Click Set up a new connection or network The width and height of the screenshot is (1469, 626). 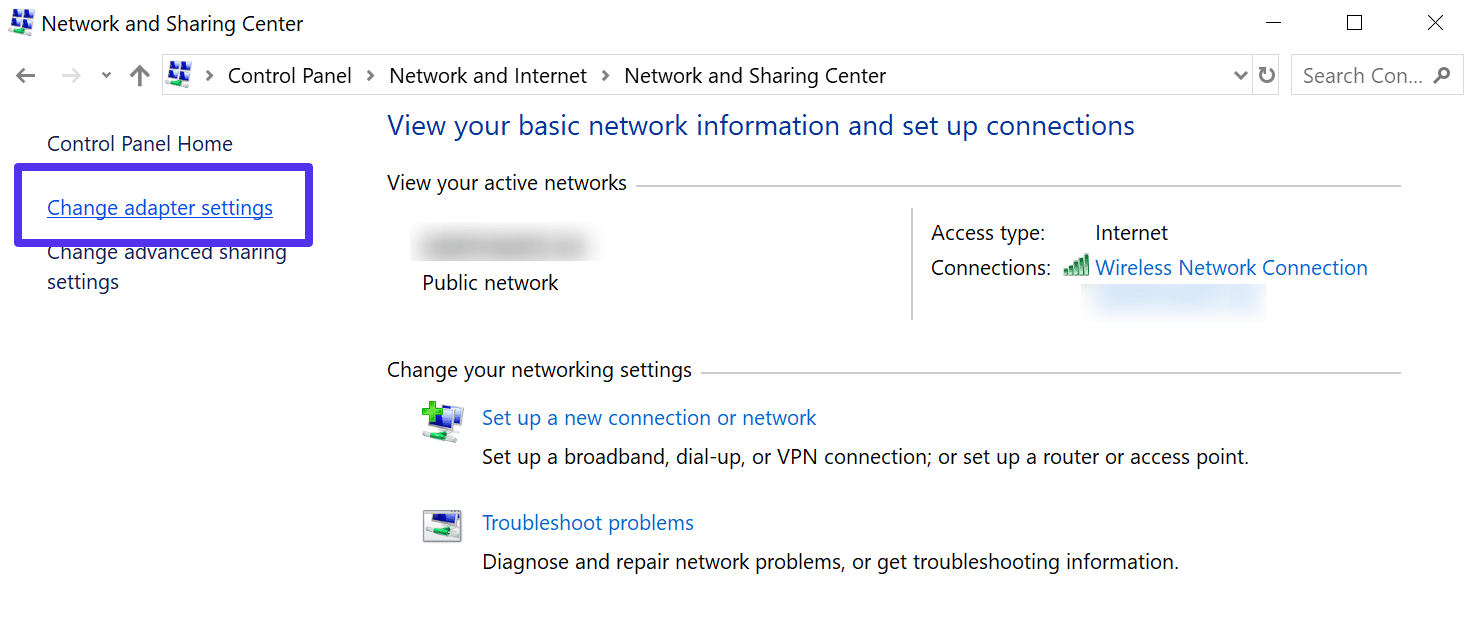(648, 417)
